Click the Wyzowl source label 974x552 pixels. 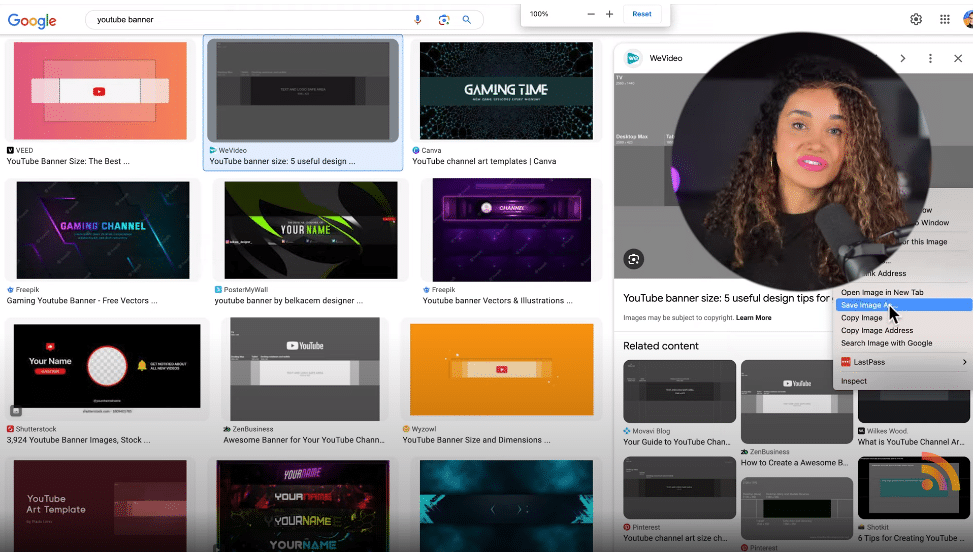coord(419,429)
